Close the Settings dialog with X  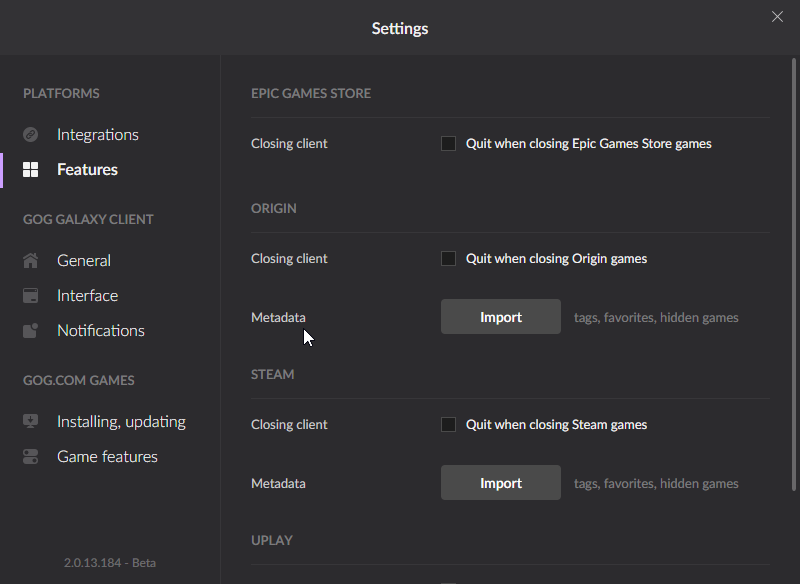click(x=777, y=17)
